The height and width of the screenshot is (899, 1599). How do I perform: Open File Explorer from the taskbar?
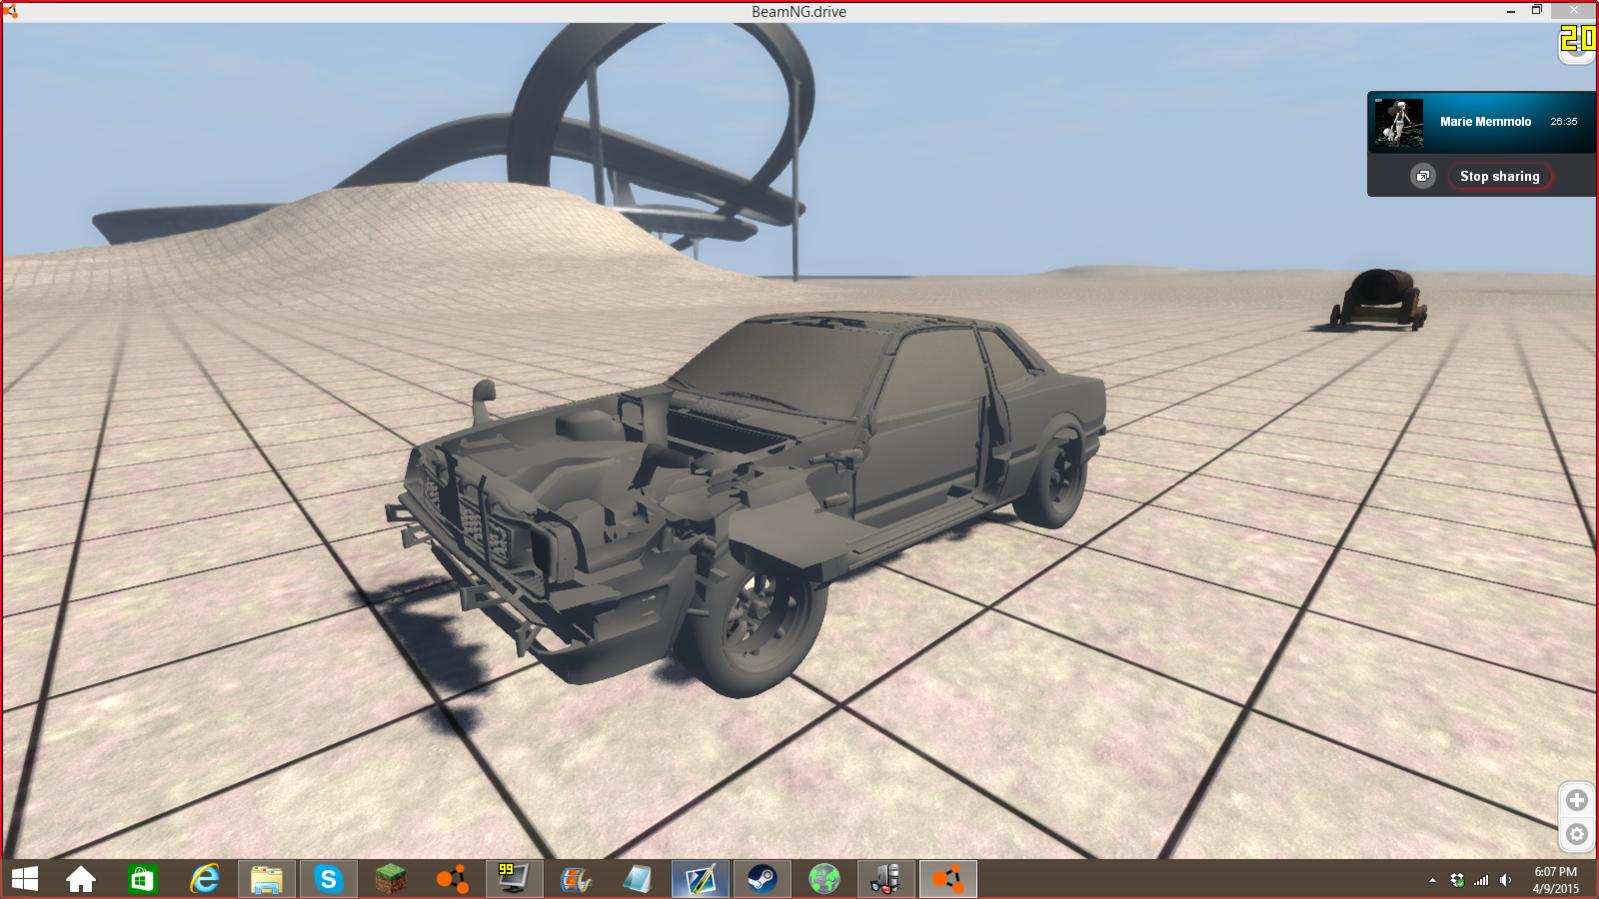coord(266,879)
